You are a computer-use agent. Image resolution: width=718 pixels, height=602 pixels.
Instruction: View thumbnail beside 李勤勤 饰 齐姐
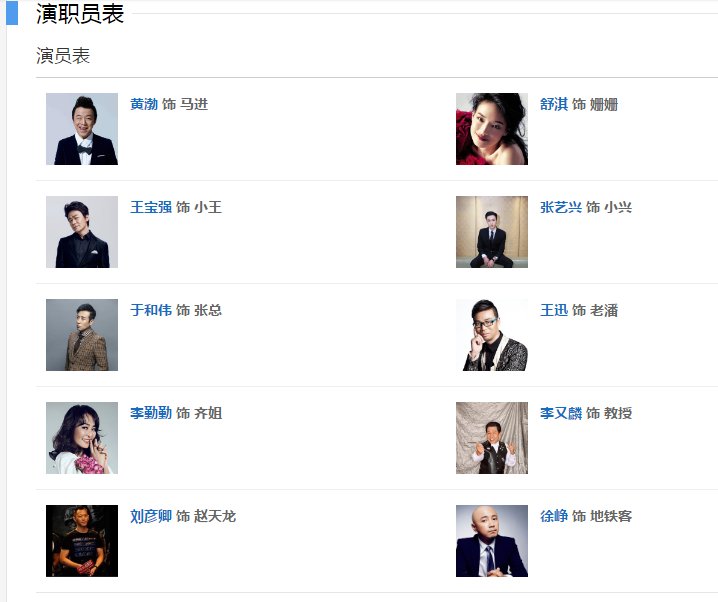pos(82,438)
